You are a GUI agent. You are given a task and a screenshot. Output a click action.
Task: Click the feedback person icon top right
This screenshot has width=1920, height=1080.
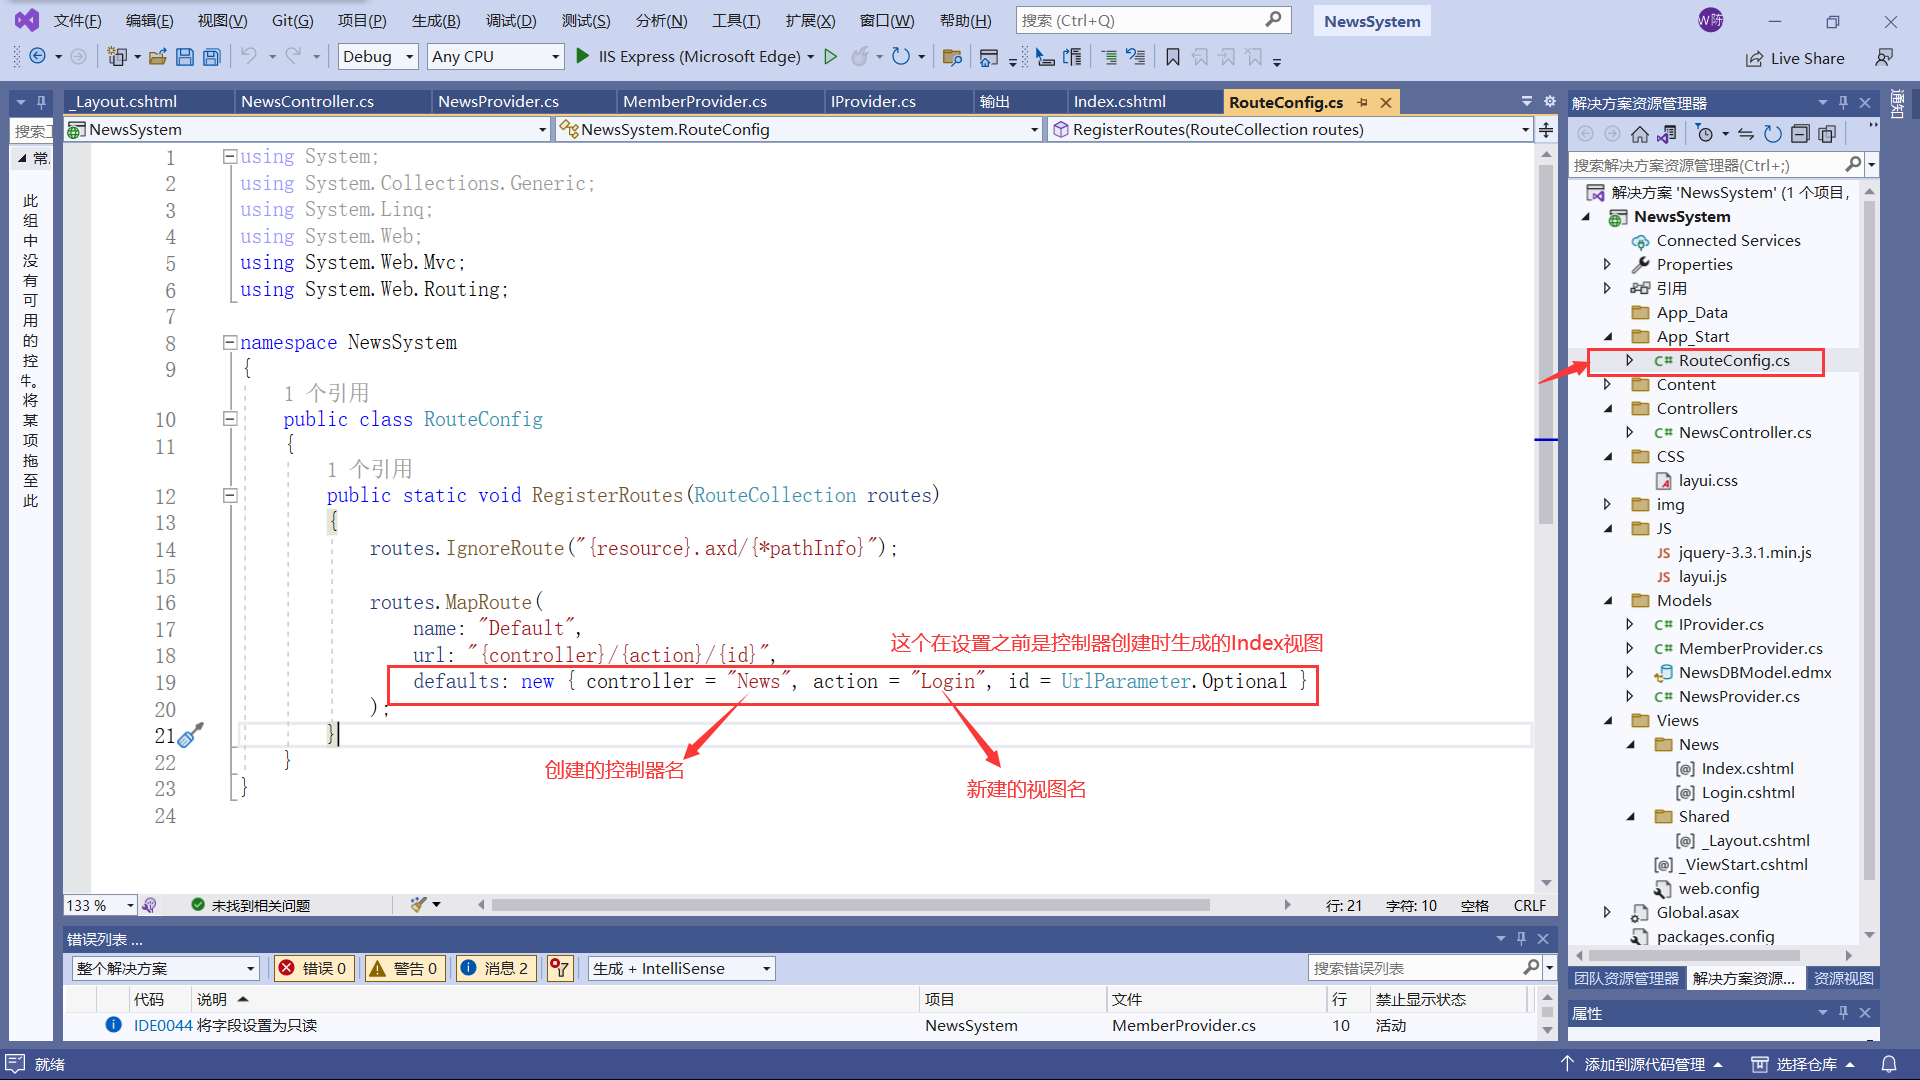click(1884, 58)
